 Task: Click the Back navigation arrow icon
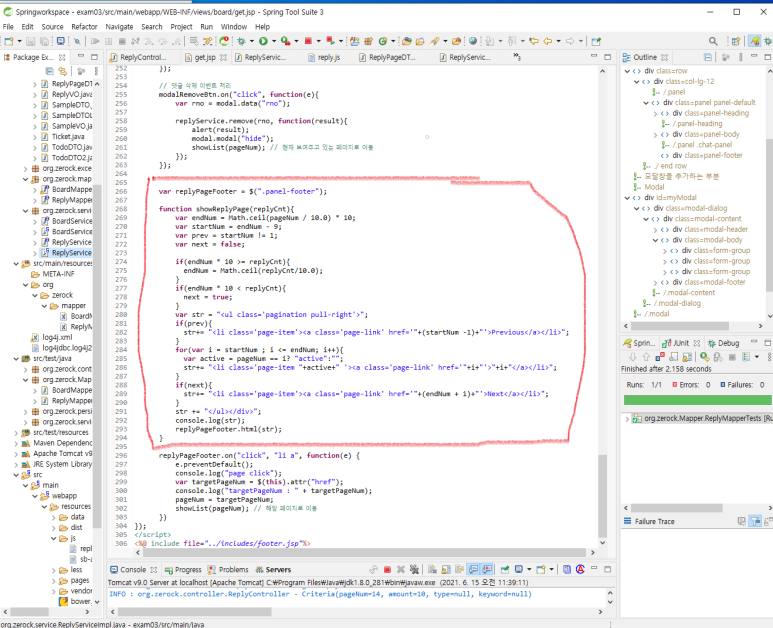tap(547, 41)
